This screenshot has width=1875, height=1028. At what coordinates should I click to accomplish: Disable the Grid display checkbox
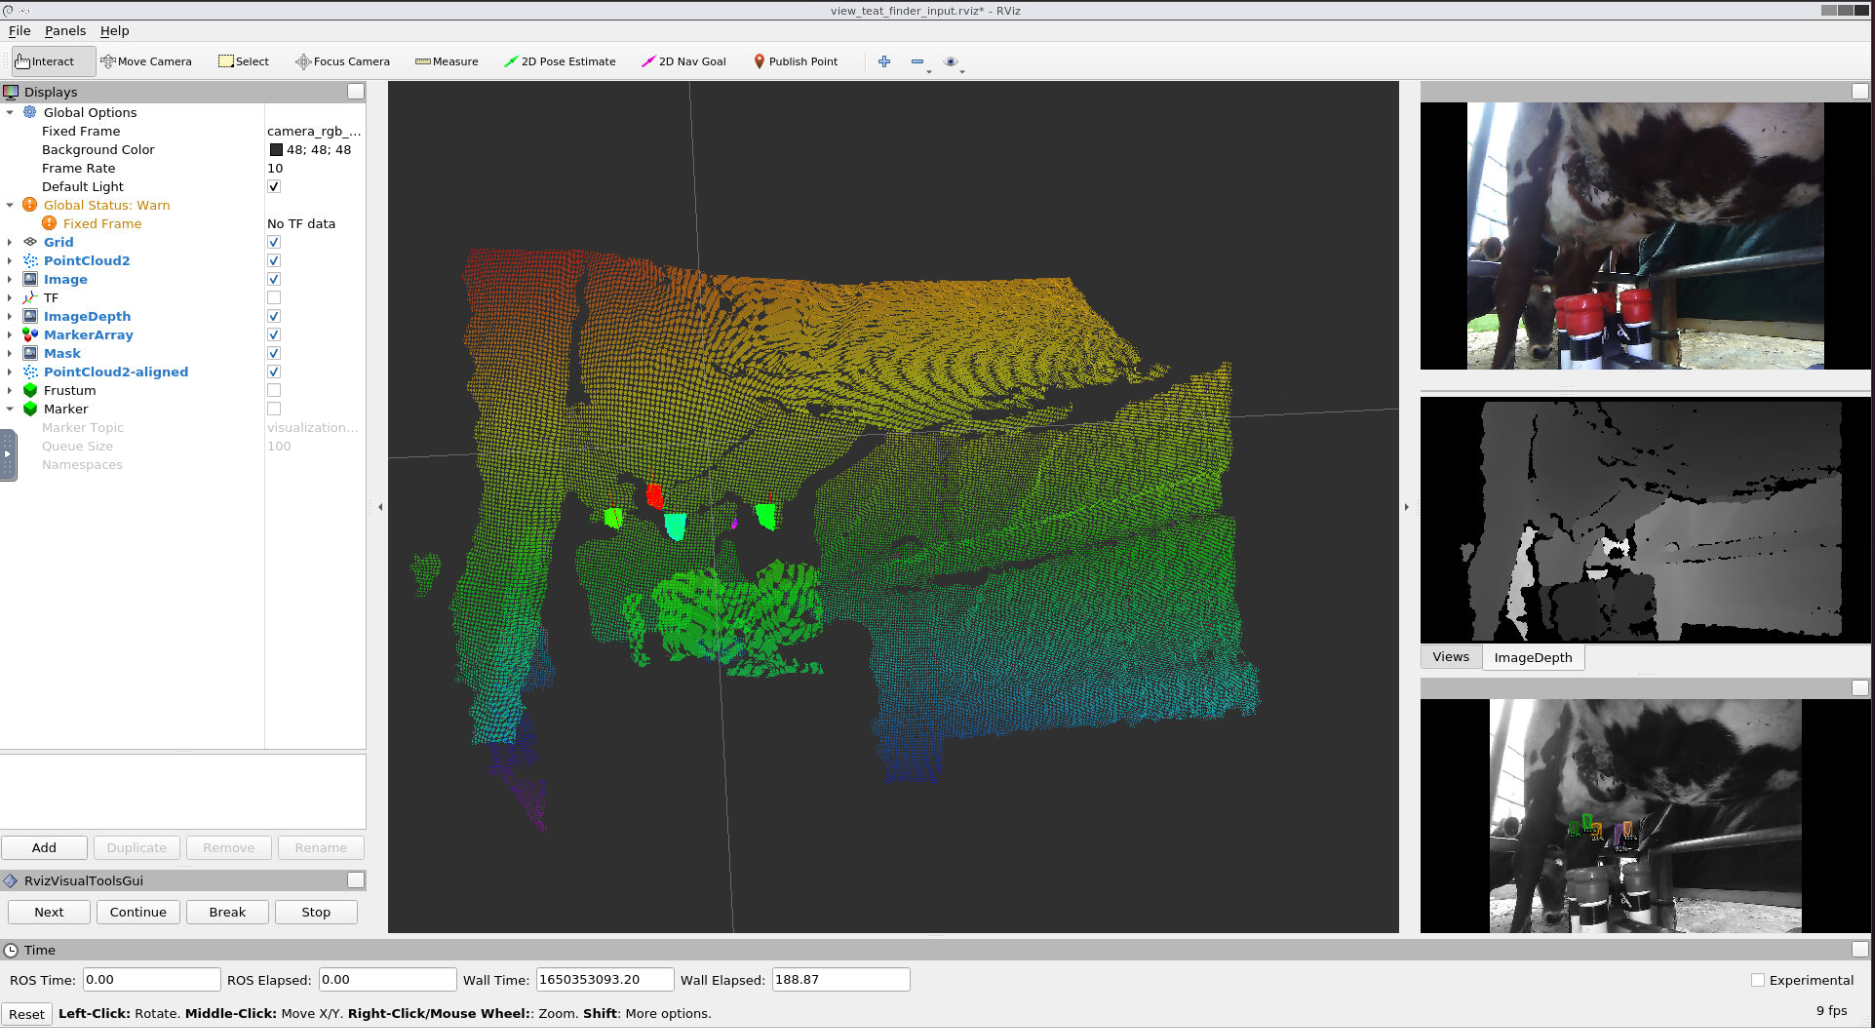point(274,242)
